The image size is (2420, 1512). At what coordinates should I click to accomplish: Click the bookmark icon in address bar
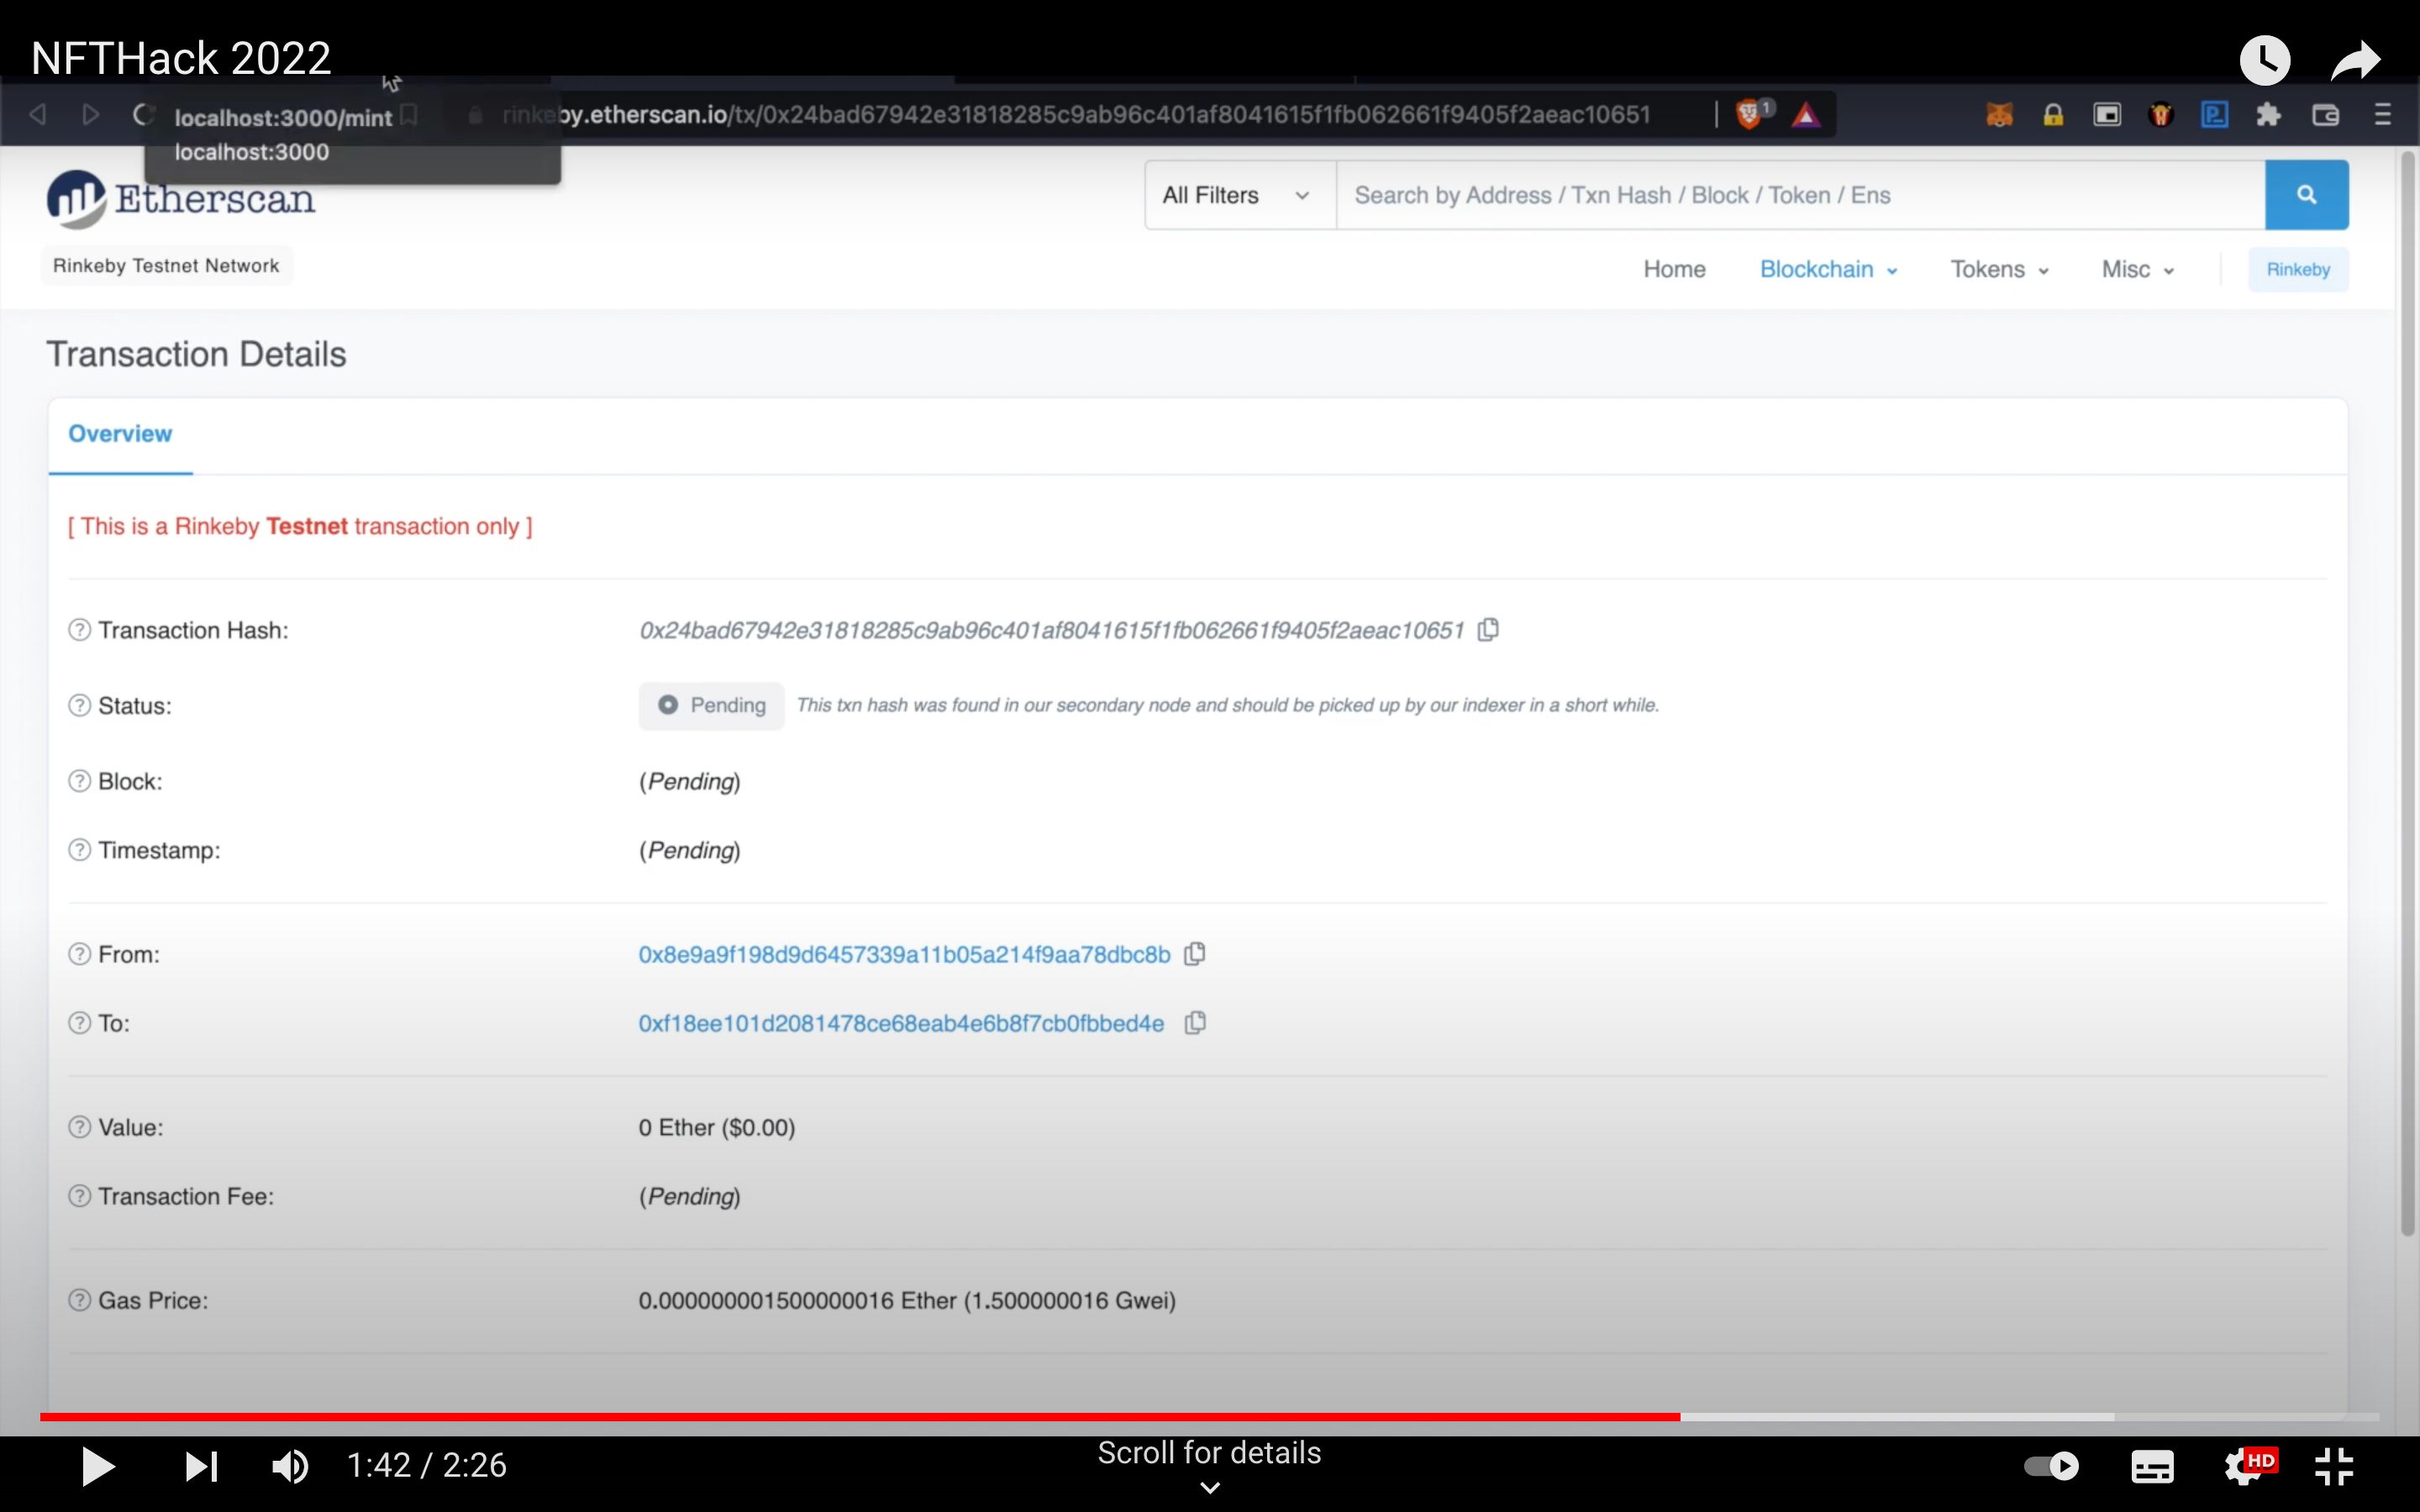click(409, 114)
